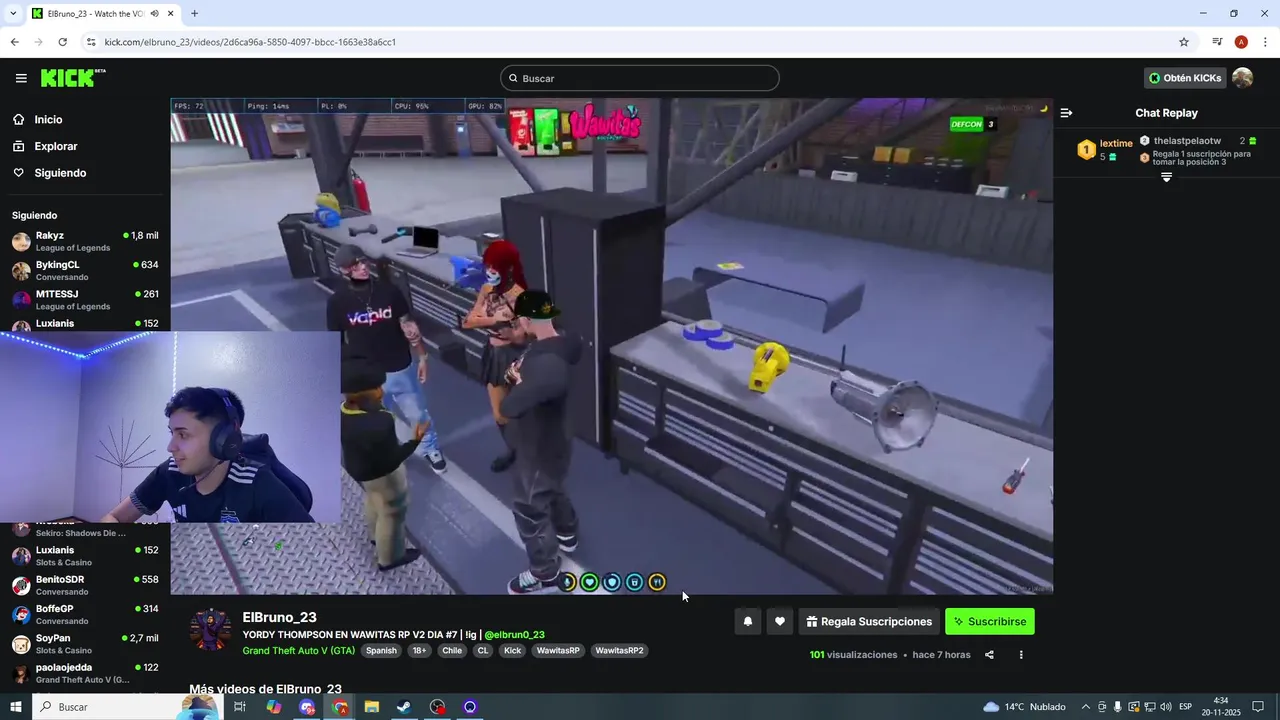Click the browser back arrow
This screenshot has height=720, width=1280.
click(x=14, y=42)
